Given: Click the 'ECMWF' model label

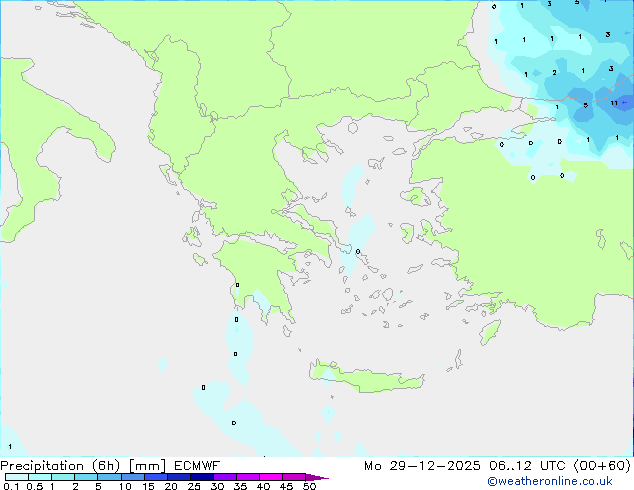Looking at the screenshot, I should coord(197,466).
